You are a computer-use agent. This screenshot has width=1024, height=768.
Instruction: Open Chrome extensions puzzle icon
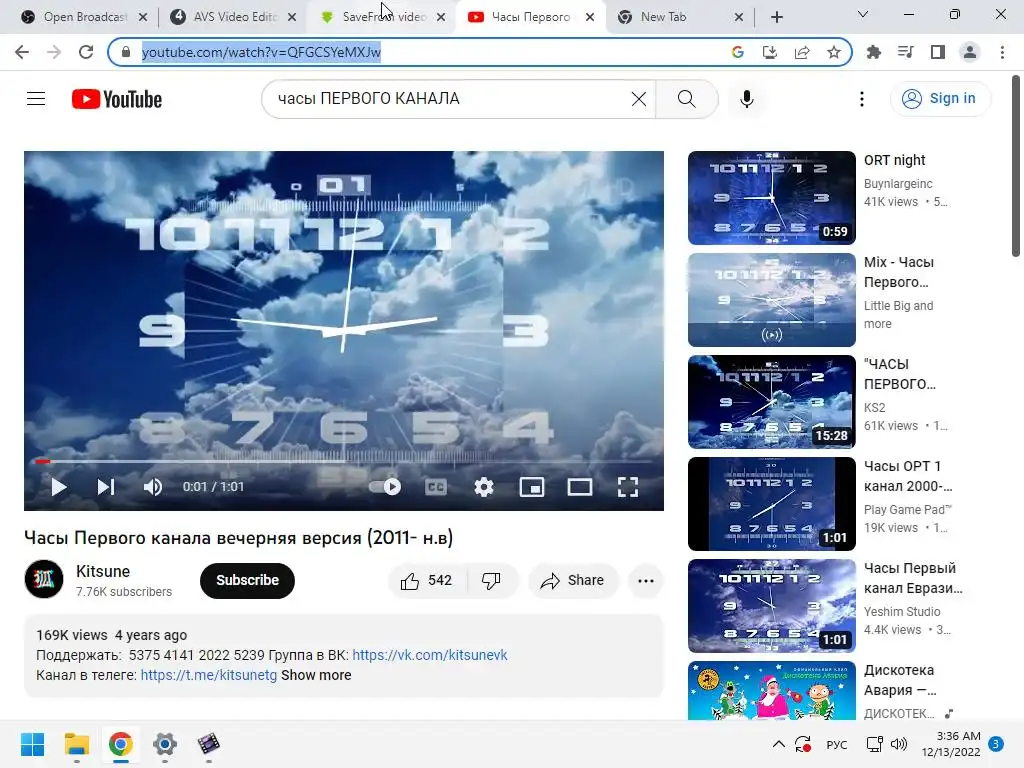pos(873,52)
